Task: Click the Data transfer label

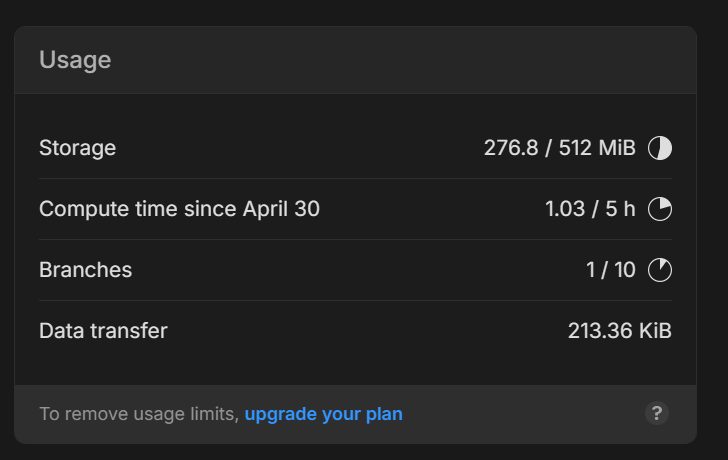Action: (x=103, y=330)
